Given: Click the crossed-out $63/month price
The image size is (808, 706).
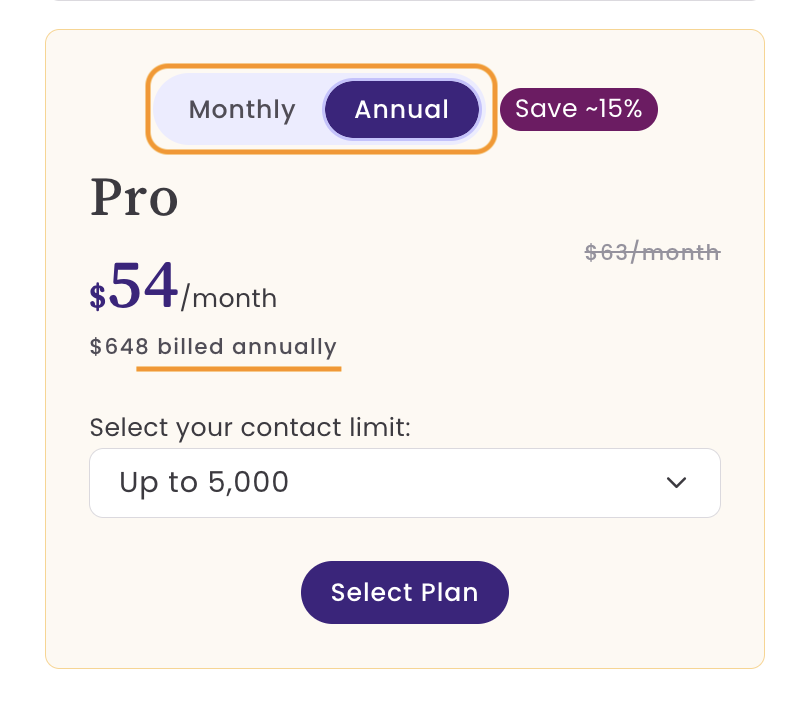Looking at the screenshot, I should tap(652, 253).
